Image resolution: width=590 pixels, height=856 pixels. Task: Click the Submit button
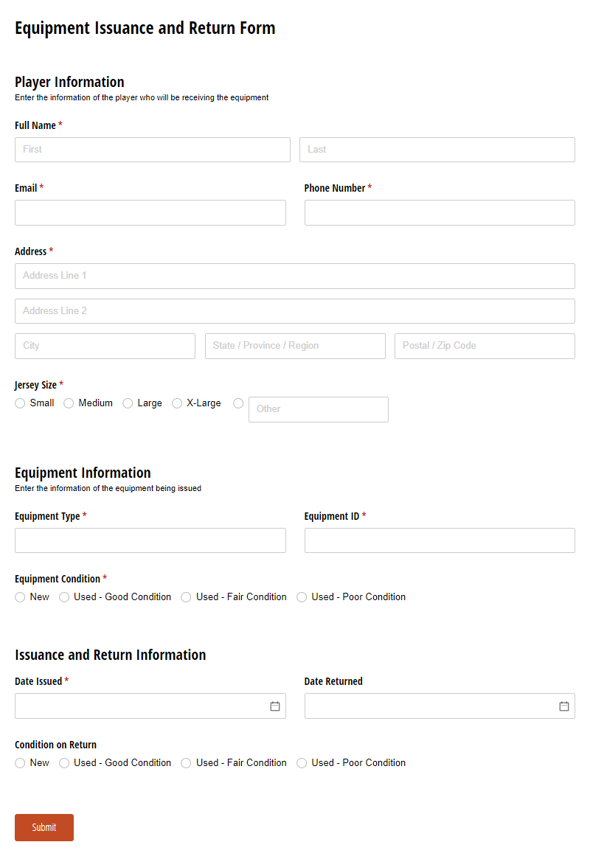44,827
